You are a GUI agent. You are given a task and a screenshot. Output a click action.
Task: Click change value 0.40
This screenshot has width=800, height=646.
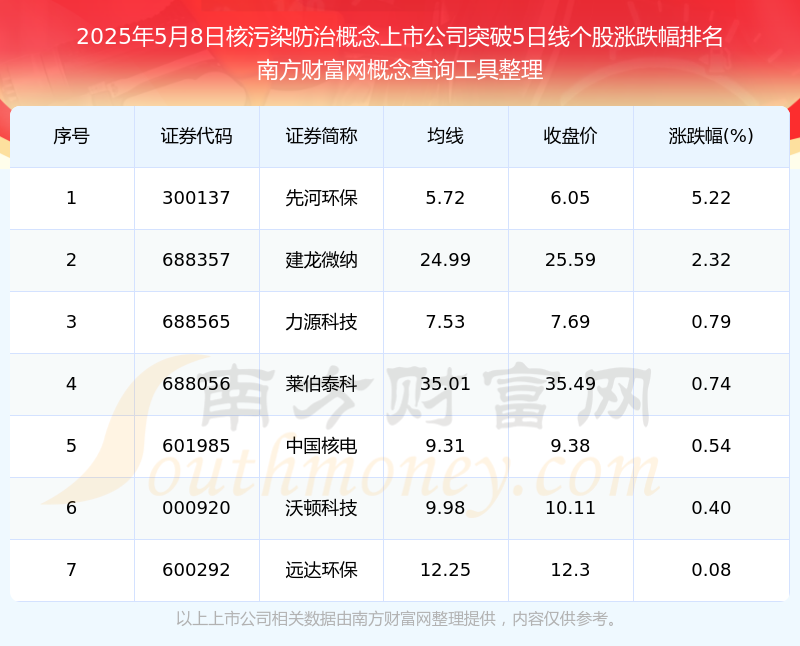tap(711, 508)
